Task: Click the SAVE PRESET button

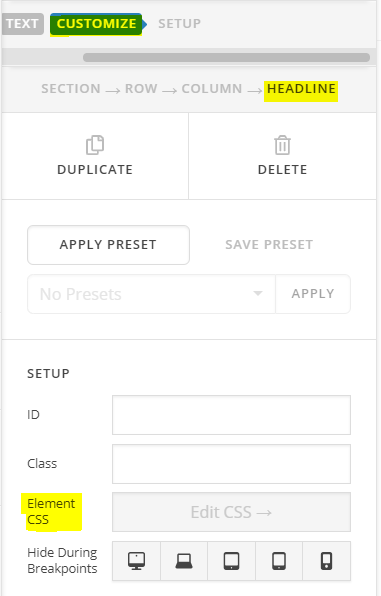Action: [x=269, y=244]
